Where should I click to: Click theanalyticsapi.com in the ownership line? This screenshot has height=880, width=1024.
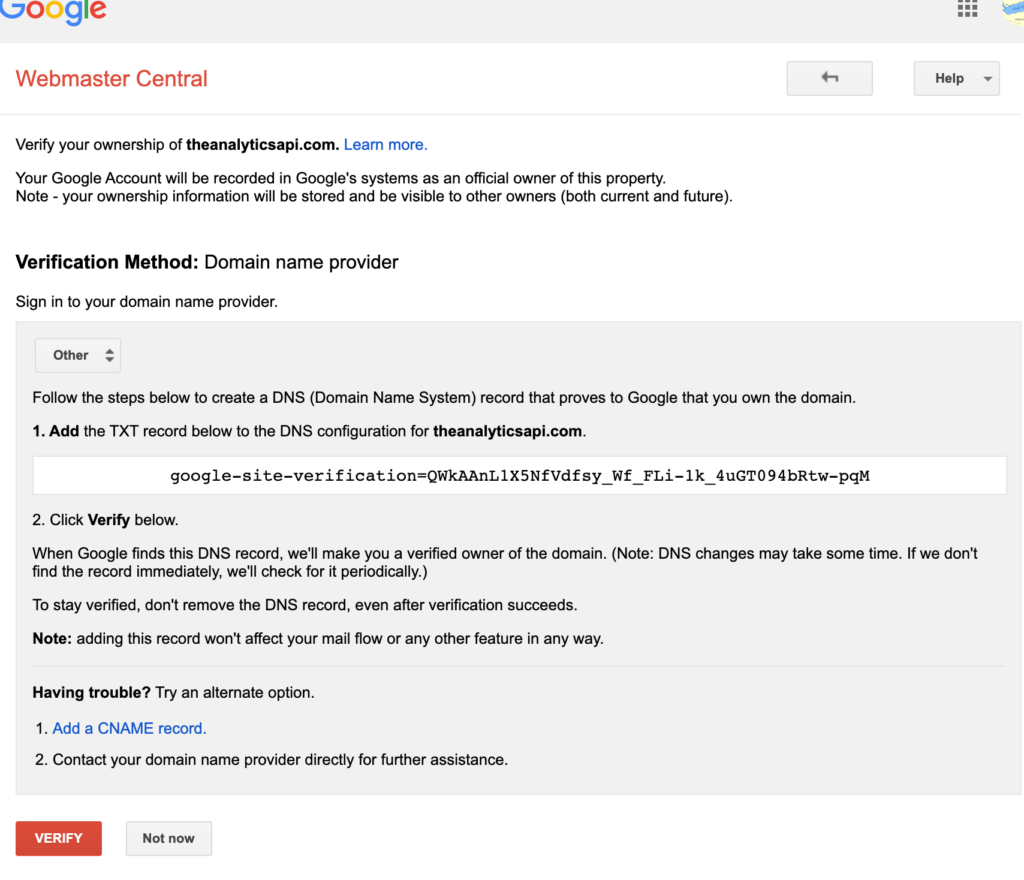[262, 145]
